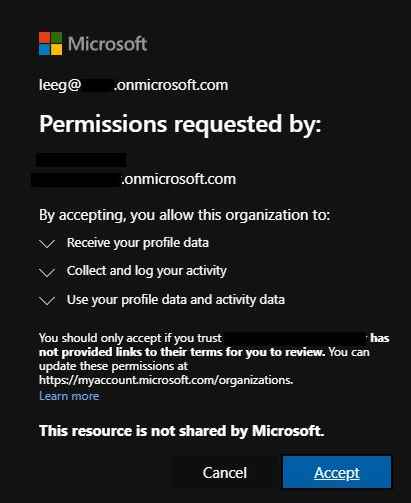Click 'This resource is not shared by Microsoft' notice
This screenshot has height=503, width=411.
182,431
